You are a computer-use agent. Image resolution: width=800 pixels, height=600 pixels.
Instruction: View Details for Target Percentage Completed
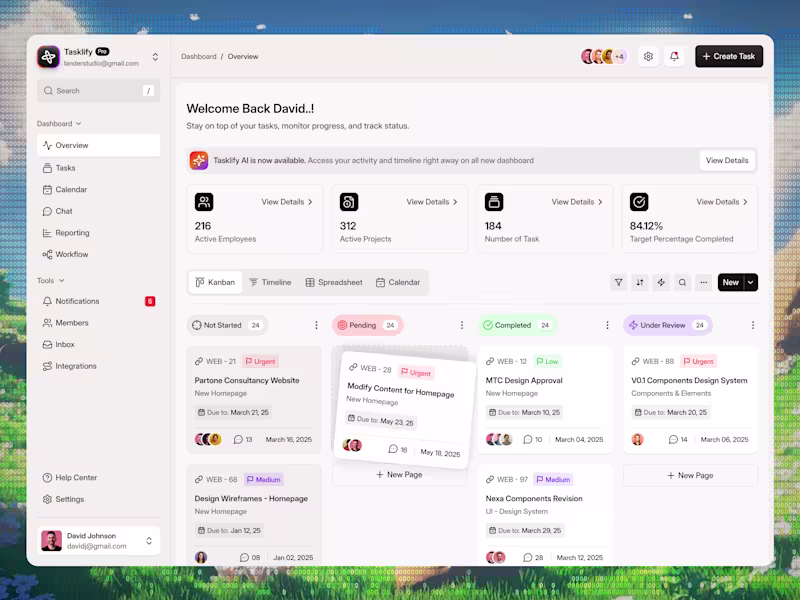pyautogui.click(x=722, y=202)
